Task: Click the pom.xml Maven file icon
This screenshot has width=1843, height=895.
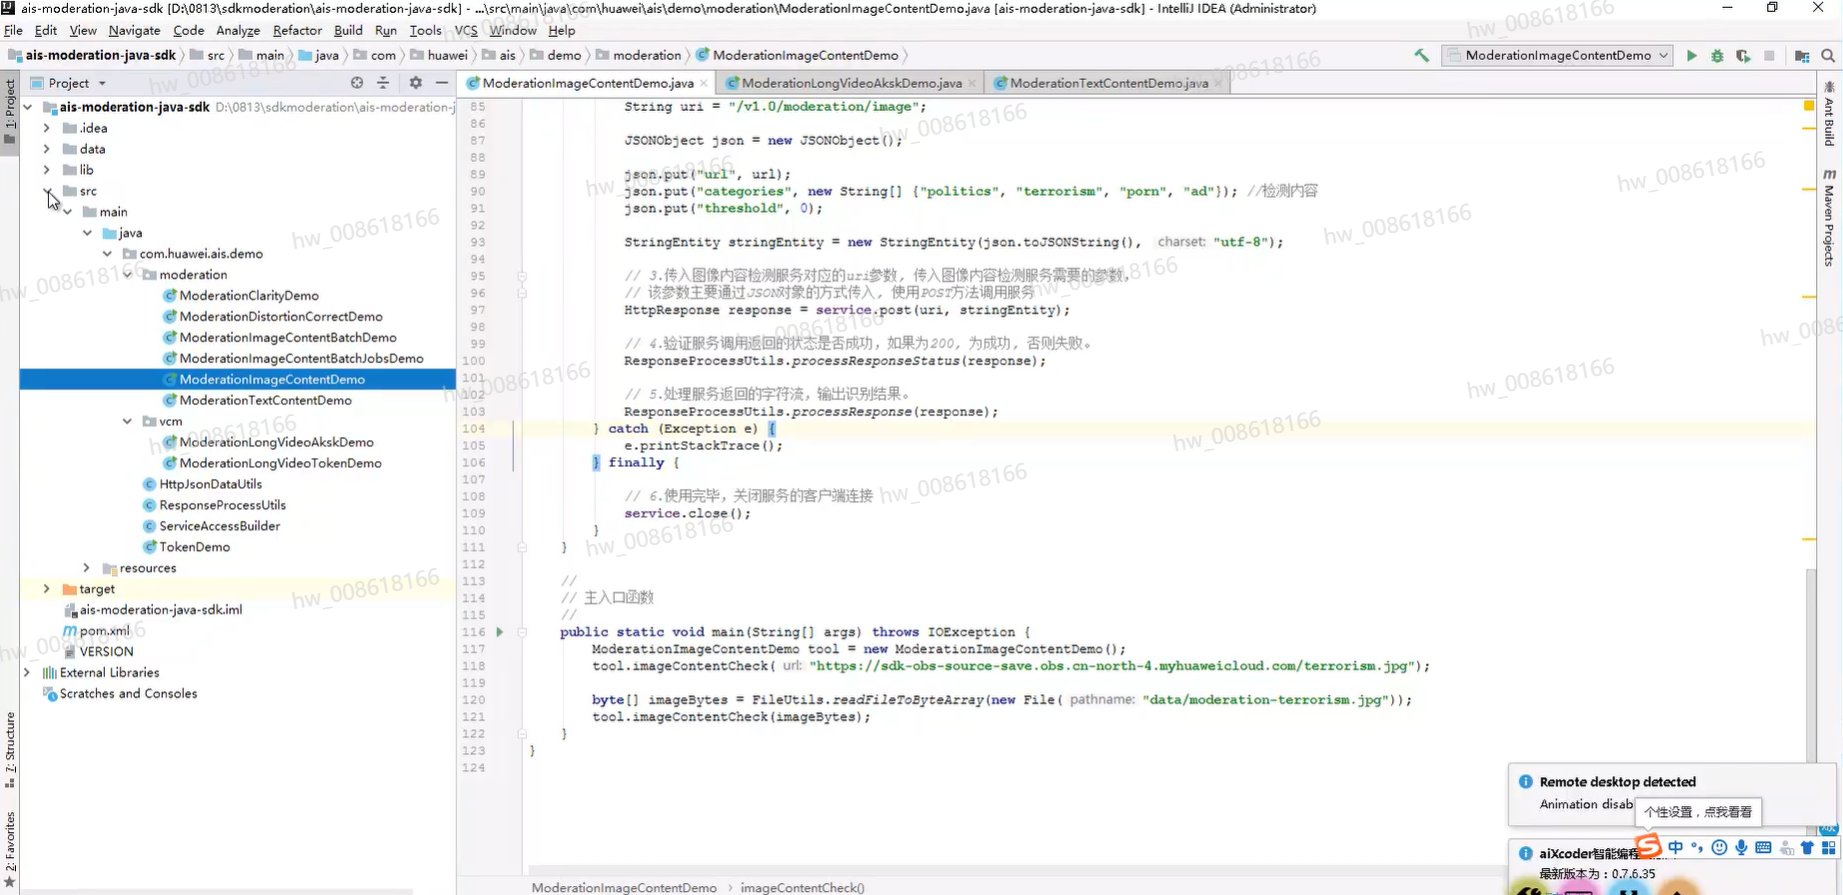Action: 69,631
